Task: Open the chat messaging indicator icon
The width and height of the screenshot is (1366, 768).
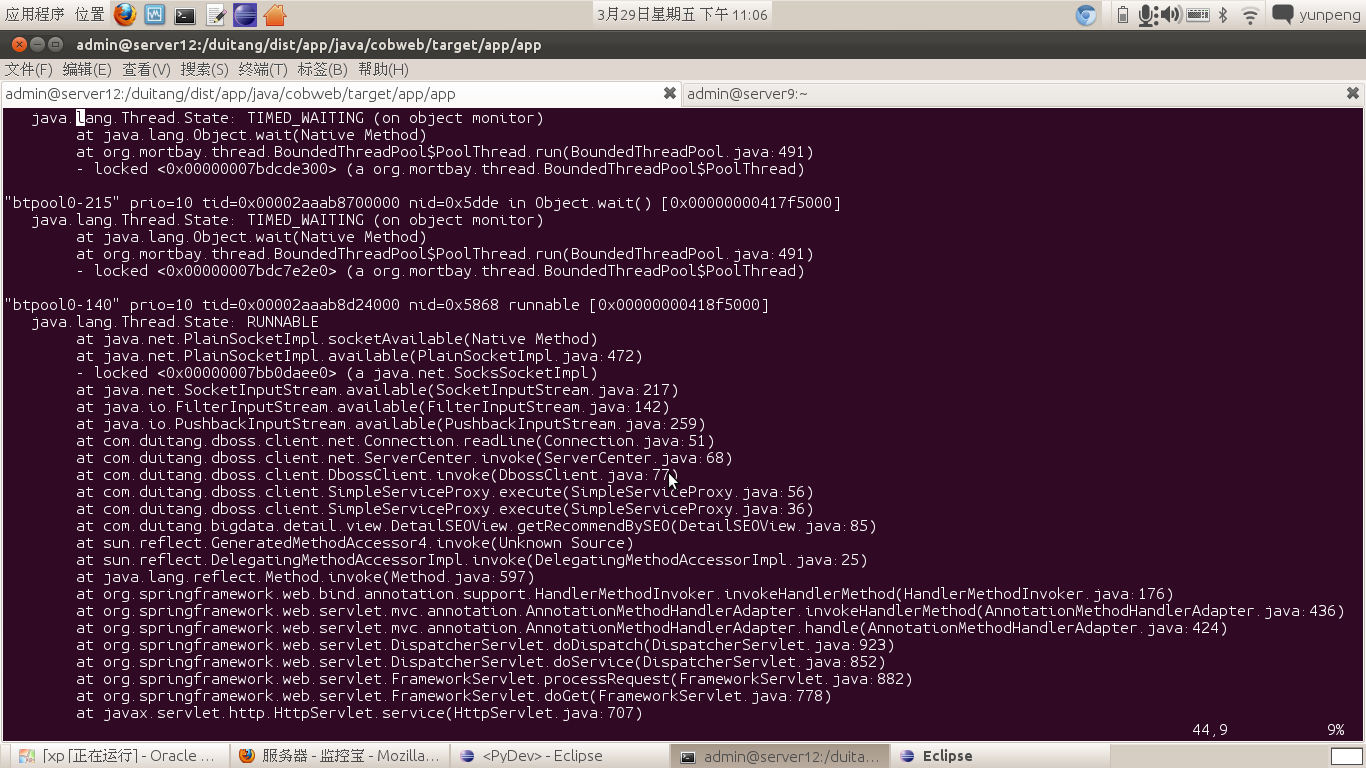Action: tap(1283, 14)
